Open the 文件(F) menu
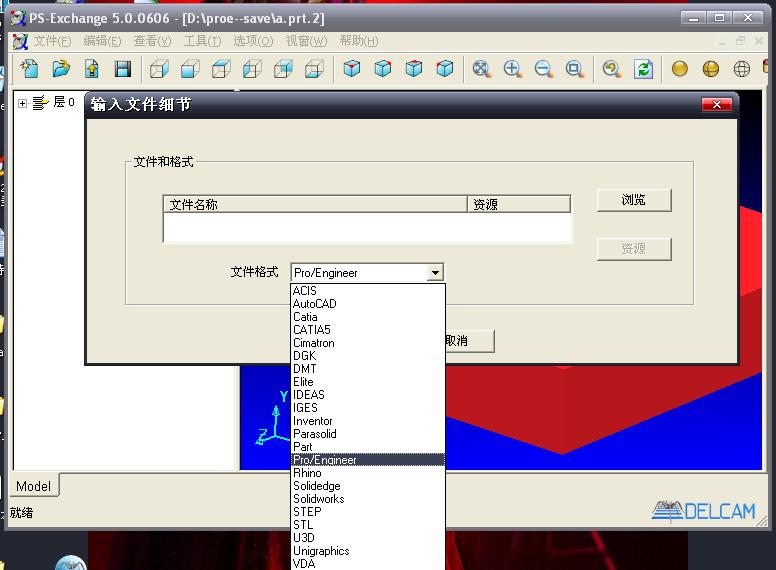 pos(52,41)
